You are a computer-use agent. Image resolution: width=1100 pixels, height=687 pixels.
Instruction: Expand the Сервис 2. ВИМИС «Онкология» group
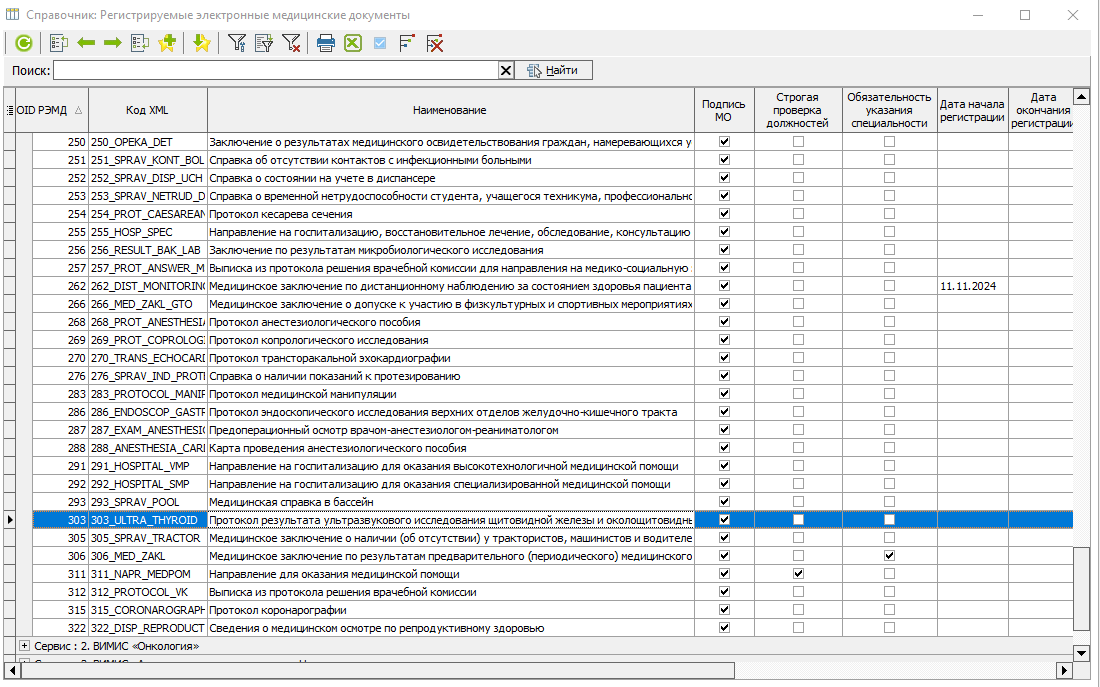pyautogui.click(x=24, y=646)
